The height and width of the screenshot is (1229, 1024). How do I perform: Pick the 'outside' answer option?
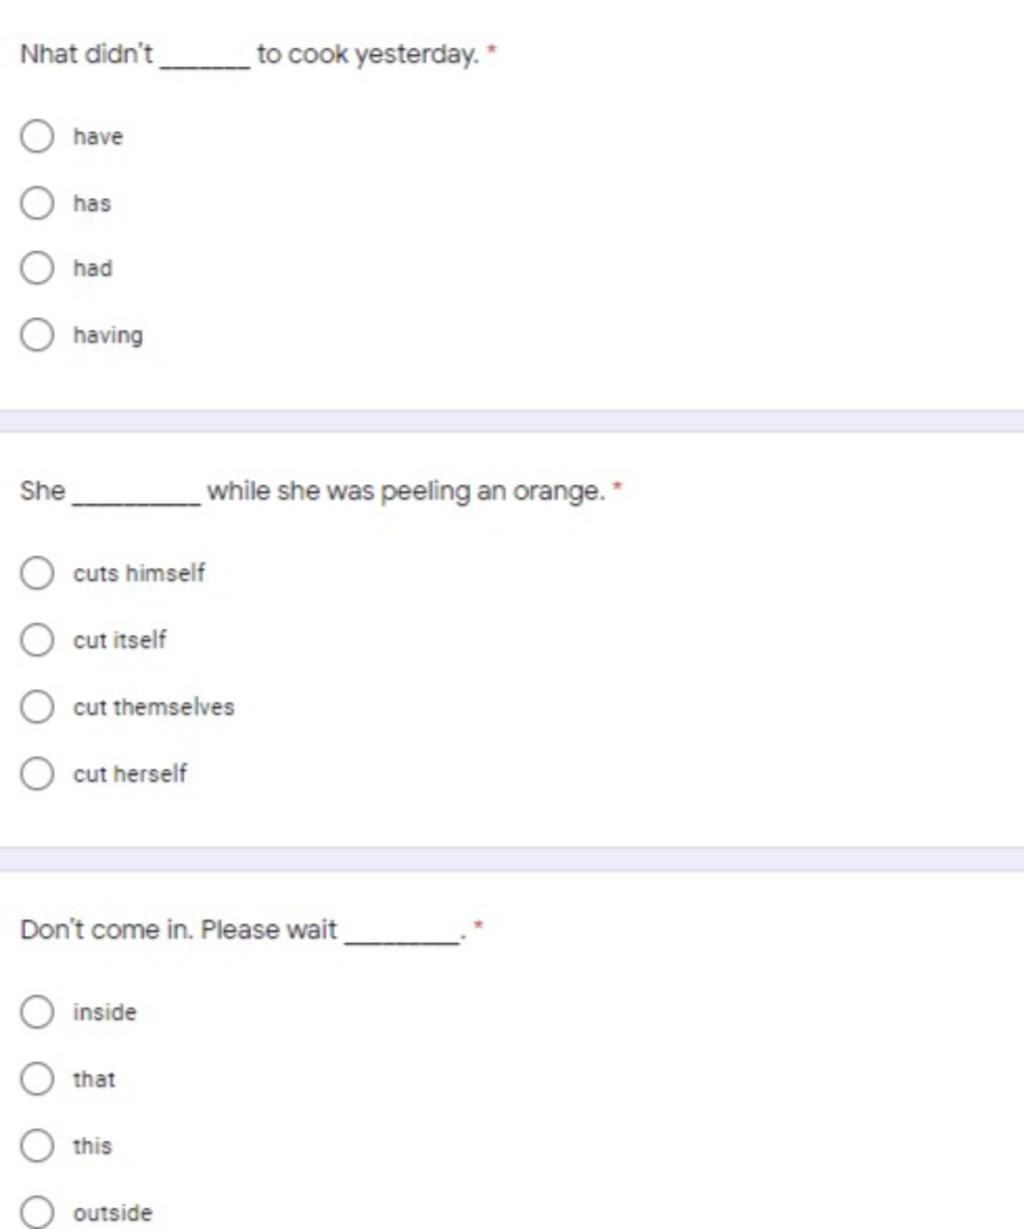pyautogui.click(x=37, y=1212)
